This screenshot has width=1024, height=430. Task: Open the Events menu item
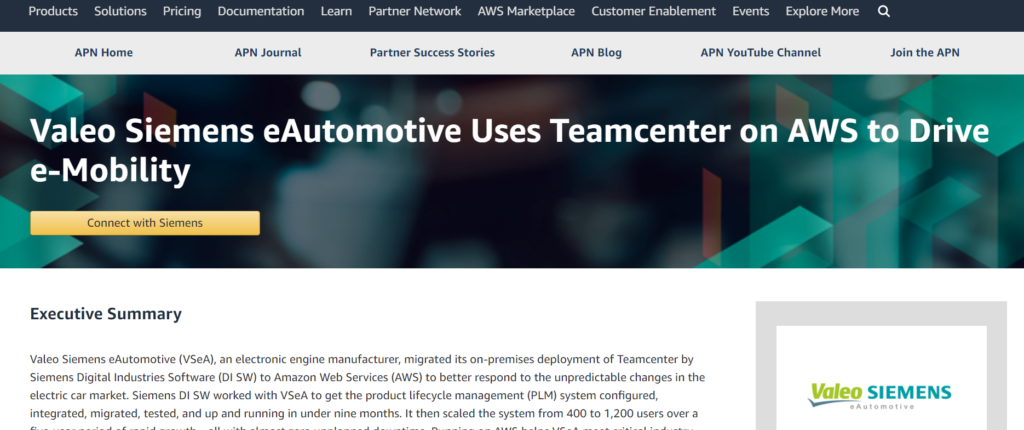[x=750, y=11]
